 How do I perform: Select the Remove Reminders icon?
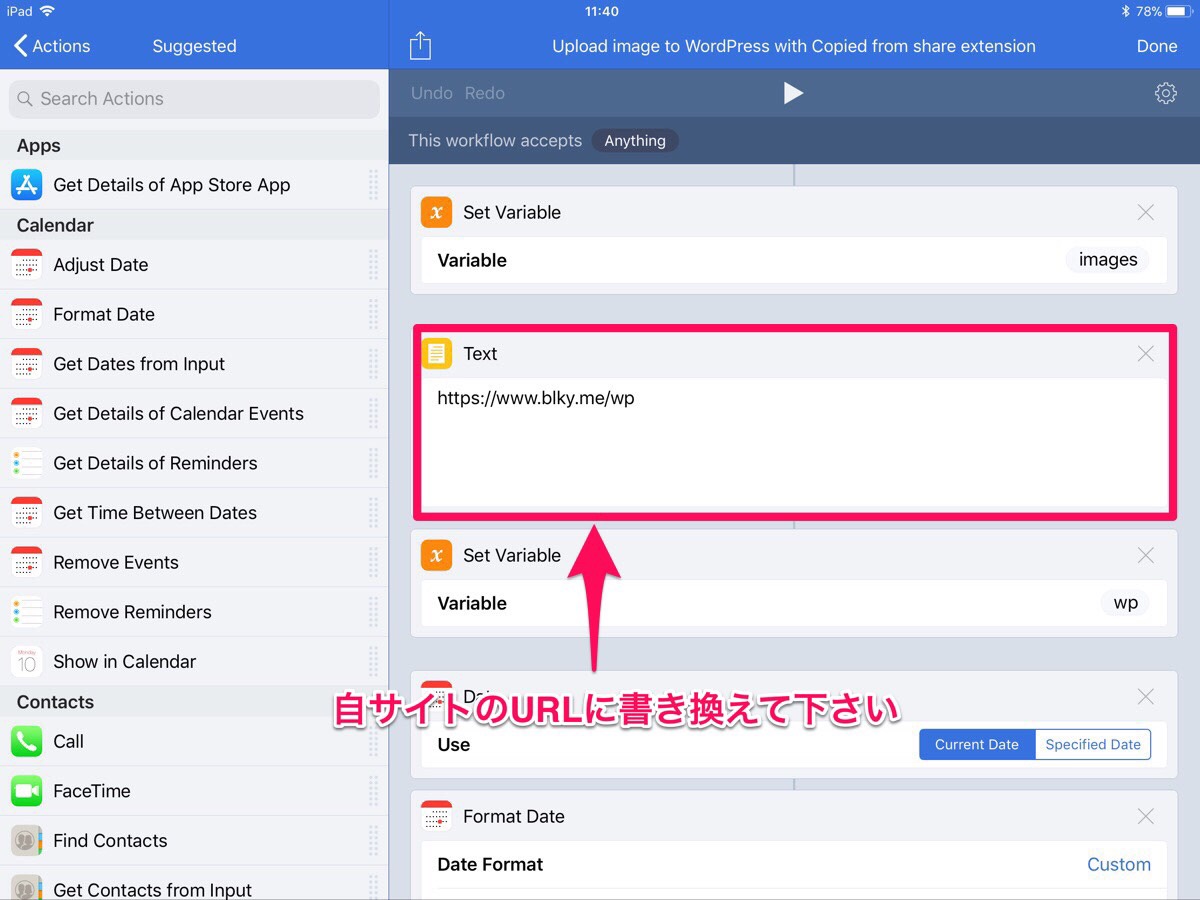coord(26,612)
